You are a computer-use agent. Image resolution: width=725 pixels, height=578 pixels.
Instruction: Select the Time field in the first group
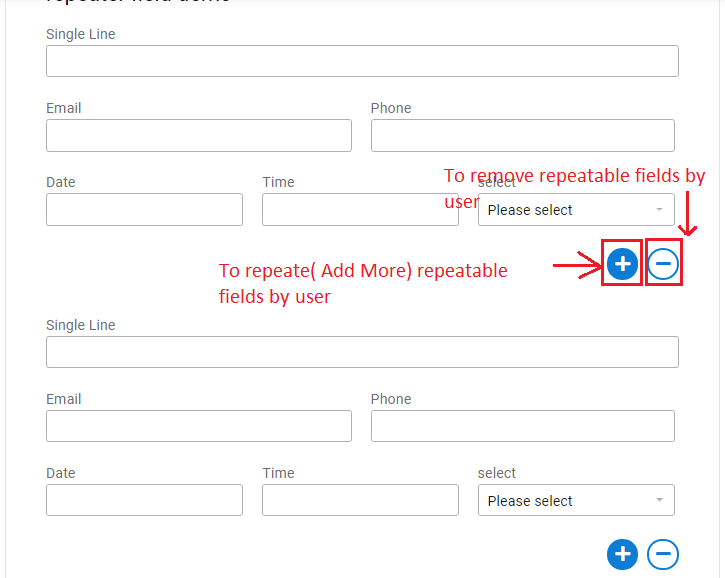coord(360,210)
